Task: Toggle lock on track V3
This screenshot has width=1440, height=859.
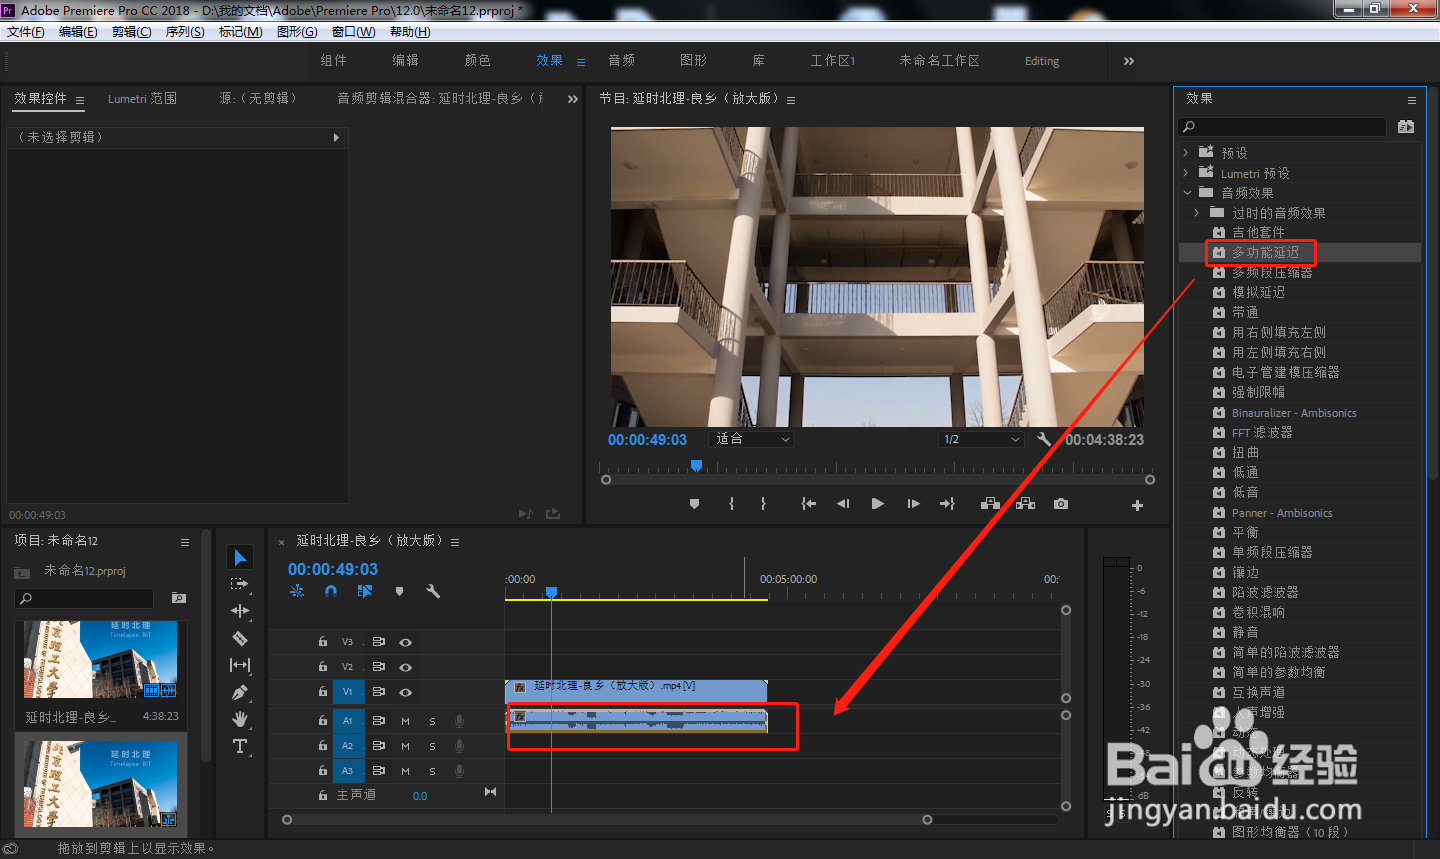Action: tap(323, 642)
